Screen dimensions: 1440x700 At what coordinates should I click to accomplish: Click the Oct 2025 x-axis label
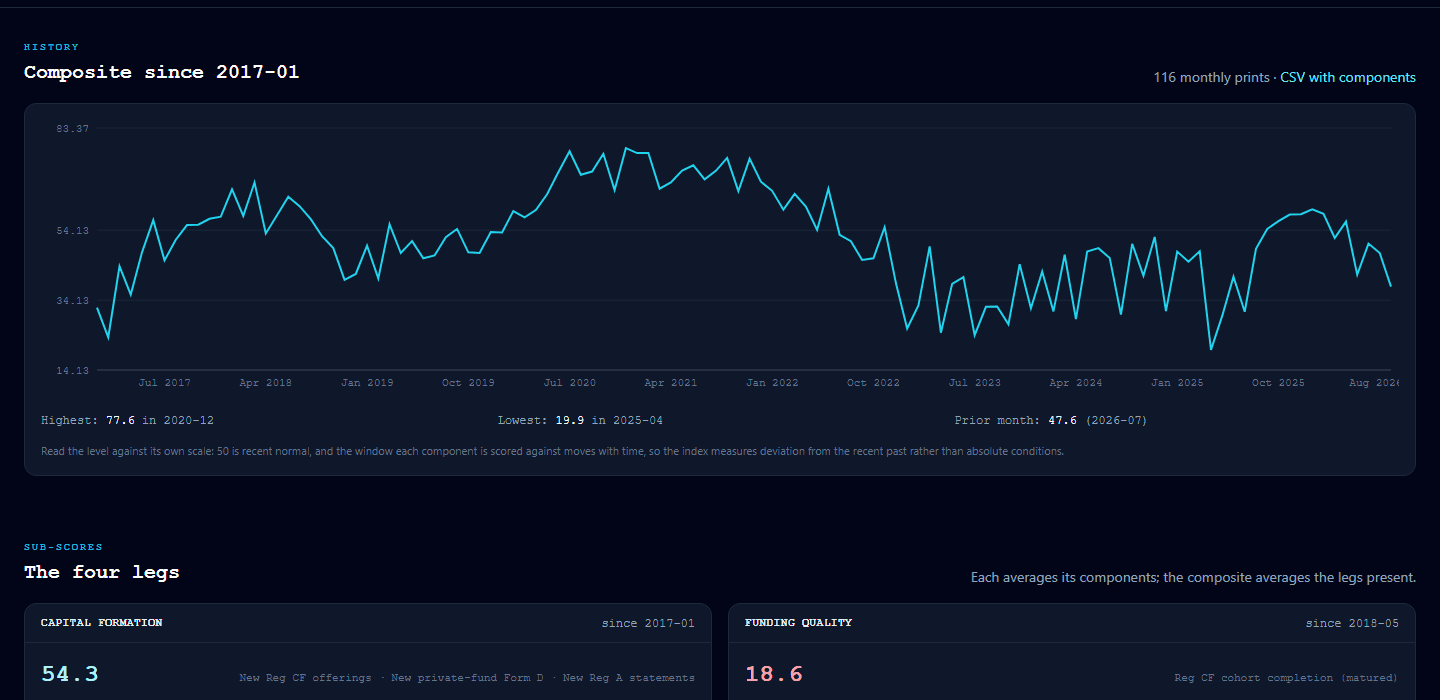[1278, 383]
